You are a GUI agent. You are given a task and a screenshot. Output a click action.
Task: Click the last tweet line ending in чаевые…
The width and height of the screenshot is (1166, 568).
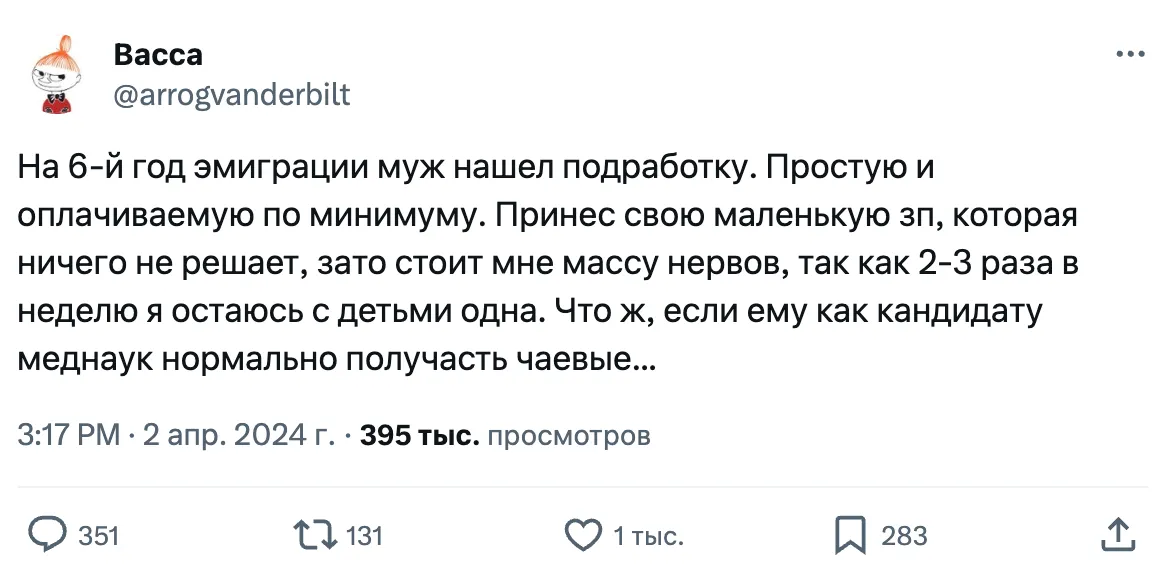pos(338,359)
